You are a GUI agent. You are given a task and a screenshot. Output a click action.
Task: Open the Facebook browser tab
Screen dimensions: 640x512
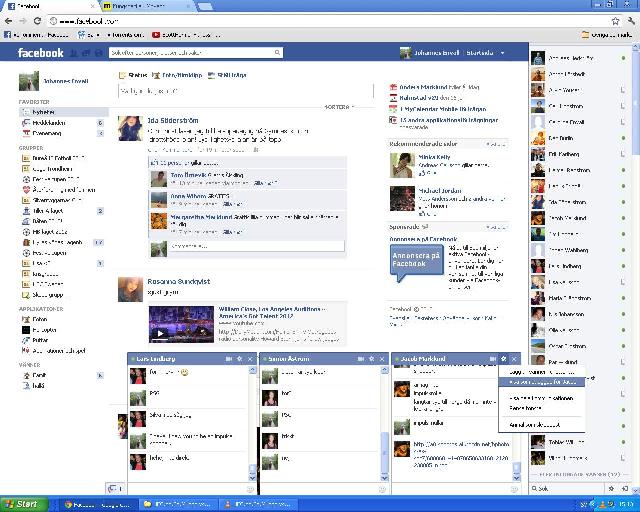point(51,6)
